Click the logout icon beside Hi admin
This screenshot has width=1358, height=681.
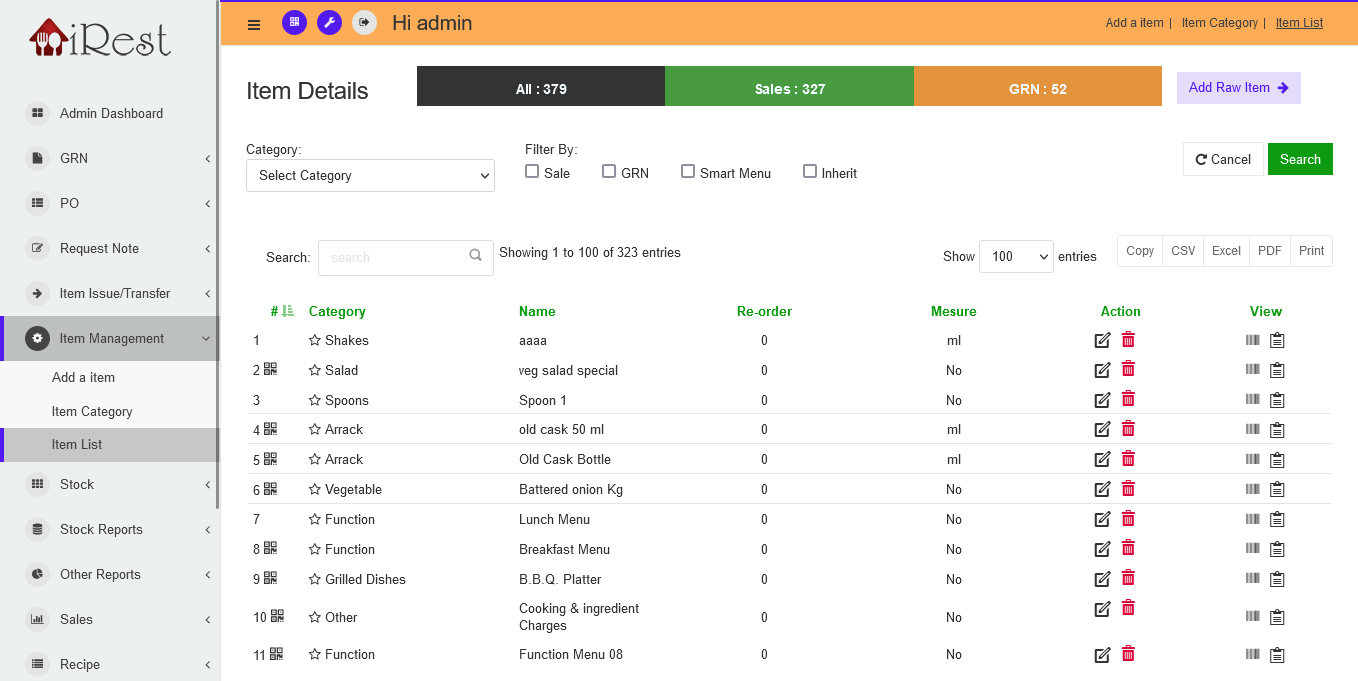tap(364, 22)
